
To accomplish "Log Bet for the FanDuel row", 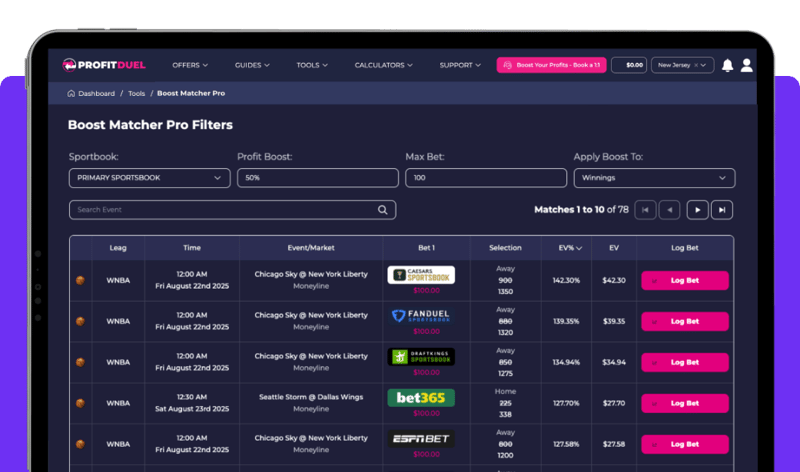I will pos(685,322).
